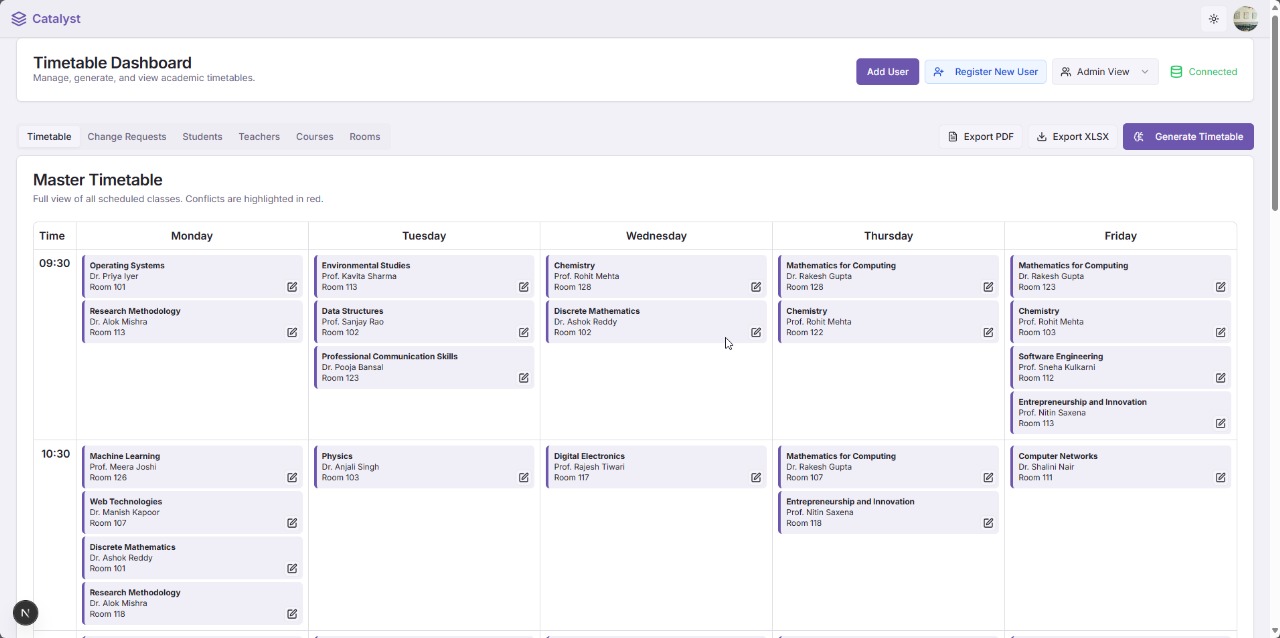Expand the Admin View dropdown
Viewport: 1280px width, 638px height.
pyautogui.click(x=1105, y=72)
